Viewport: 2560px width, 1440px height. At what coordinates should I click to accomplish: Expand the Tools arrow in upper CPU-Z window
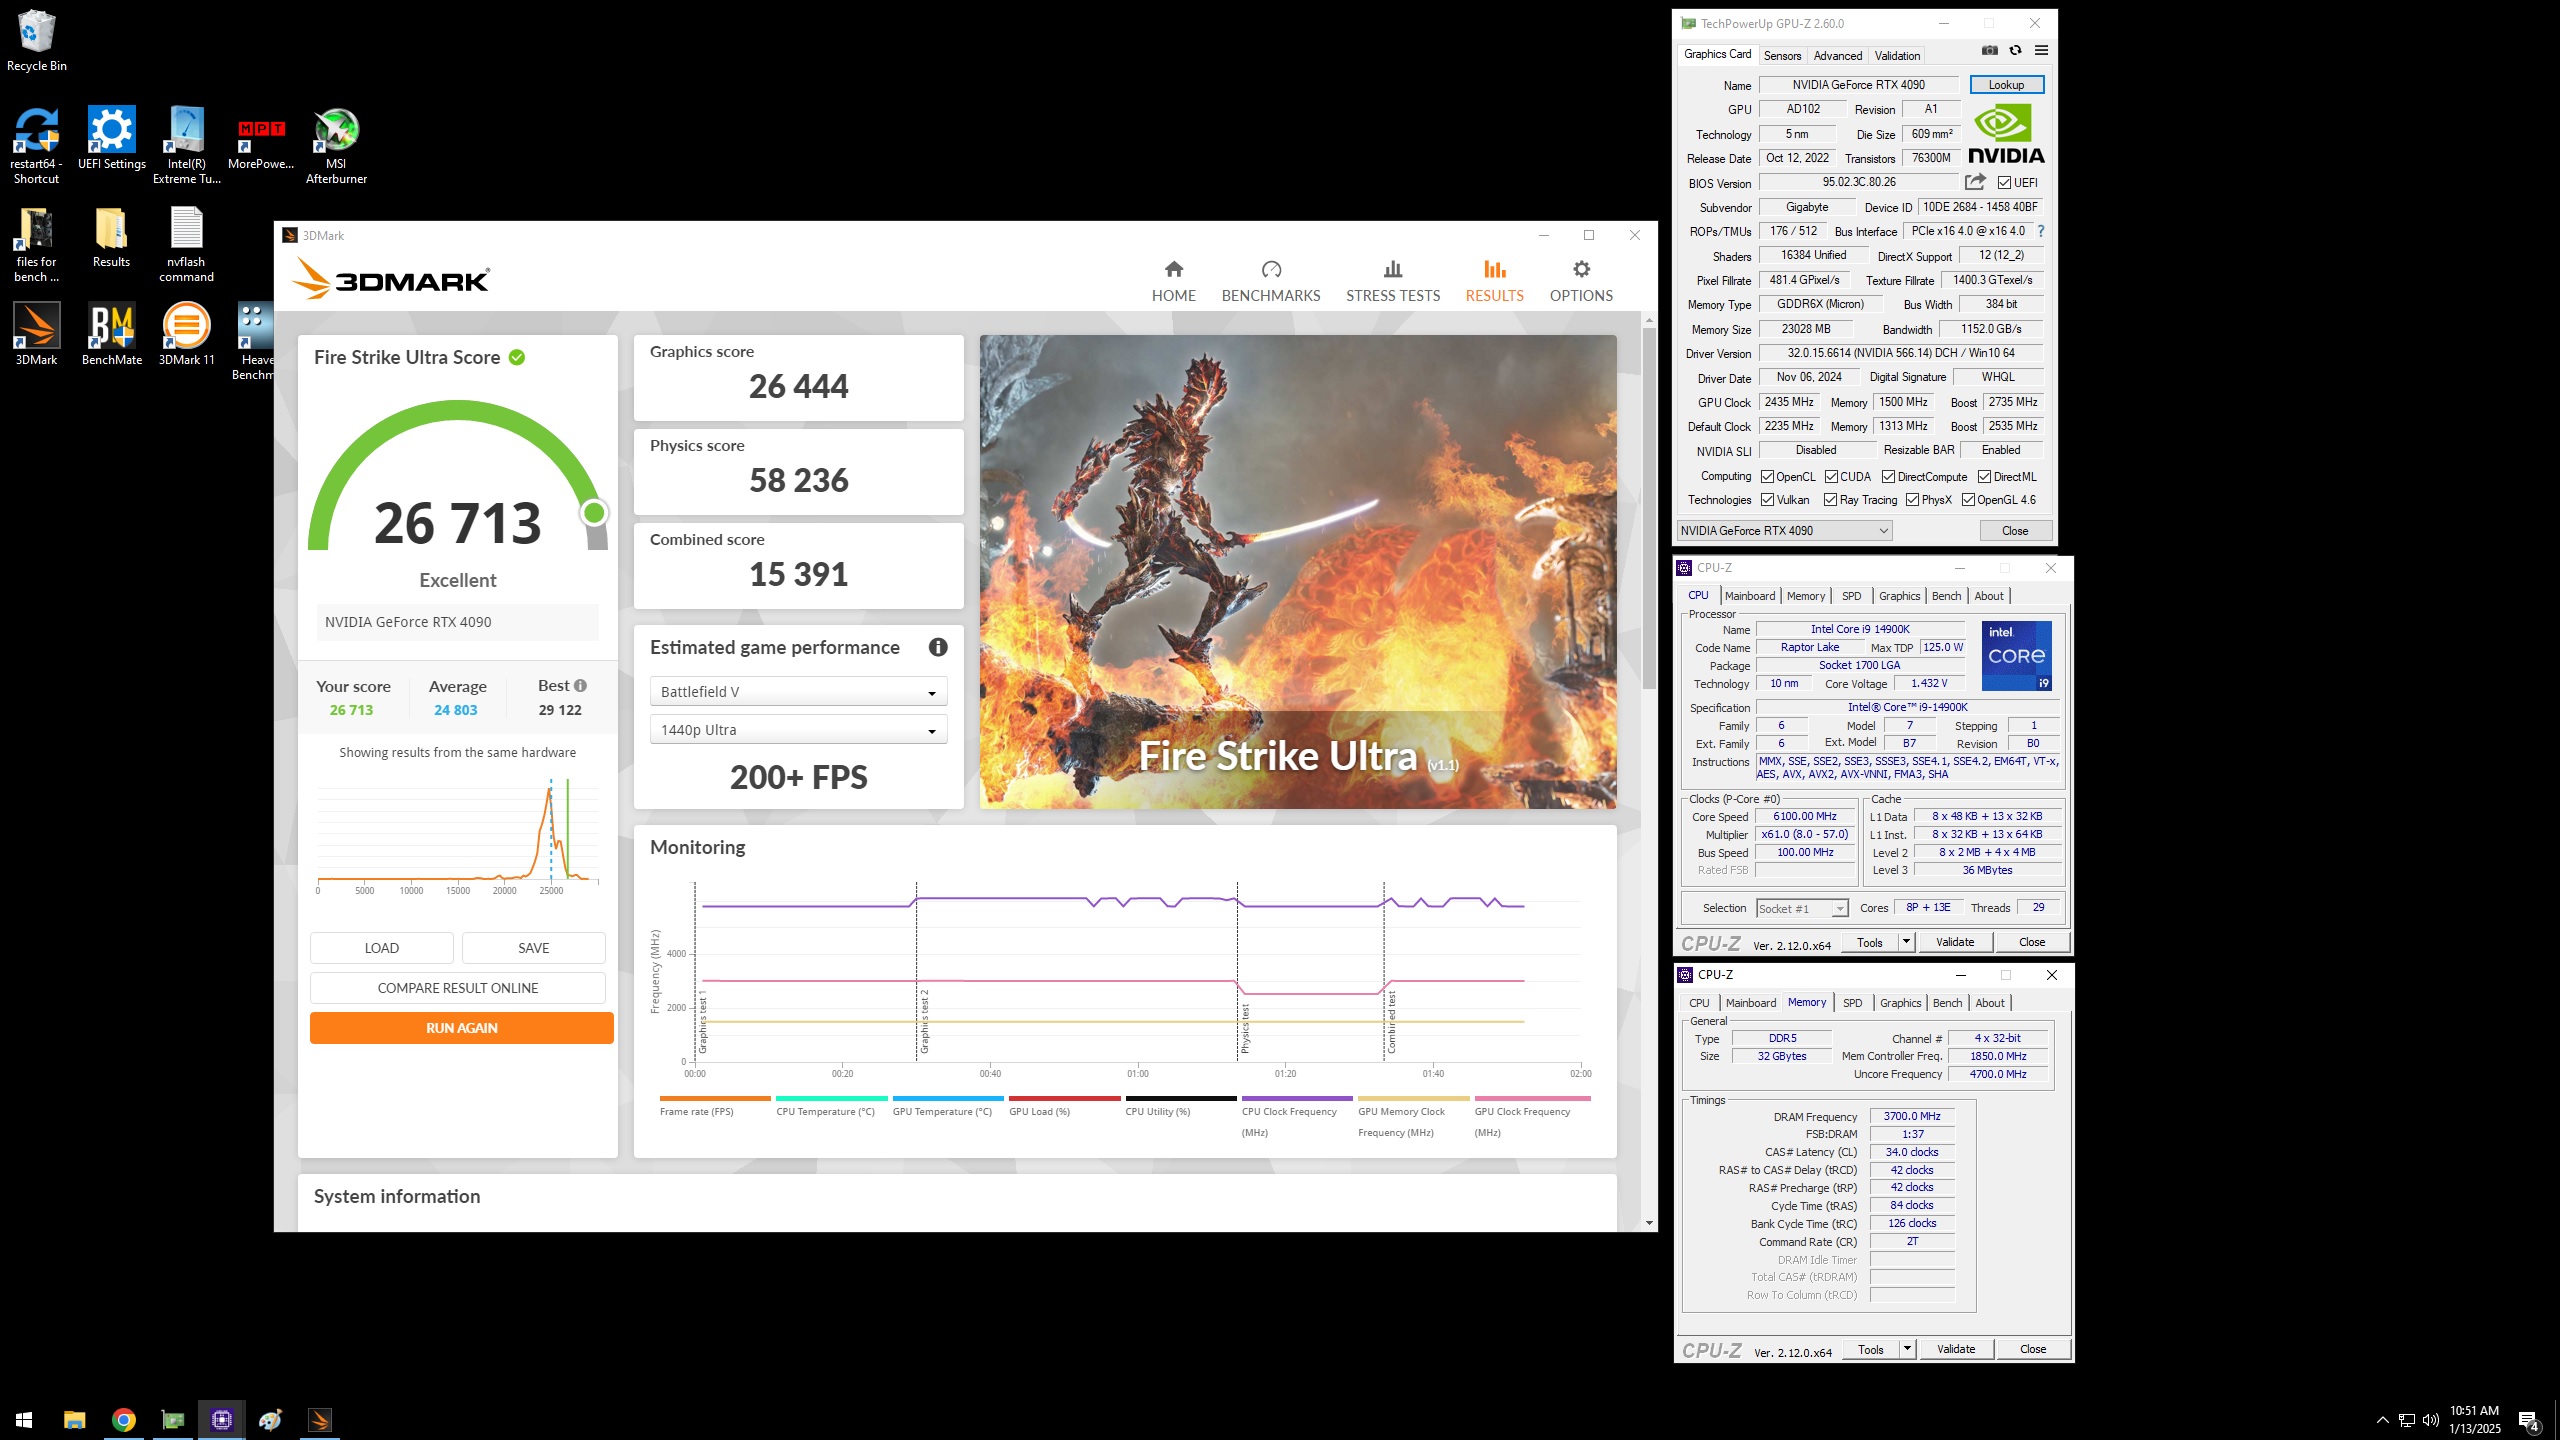click(x=1906, y=941)
